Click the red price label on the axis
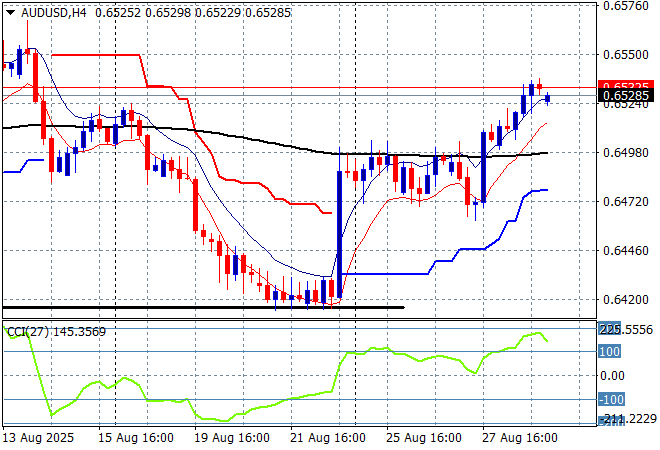660x450 pixels. [626, 85]
